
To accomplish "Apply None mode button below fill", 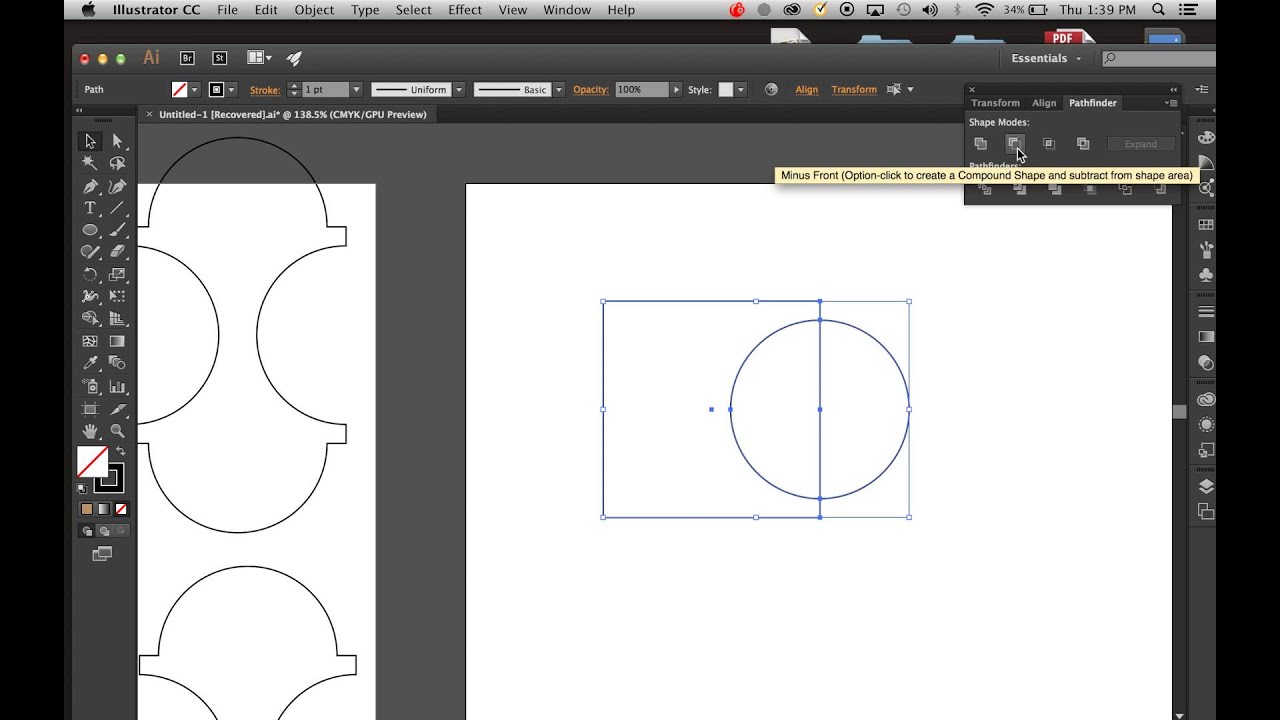I will click(x=121, y=508).
